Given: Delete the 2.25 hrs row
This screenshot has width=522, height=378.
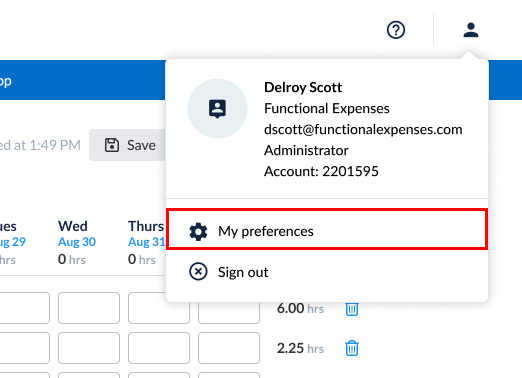Looking at the screenshot, I should (x=352, y=348).
